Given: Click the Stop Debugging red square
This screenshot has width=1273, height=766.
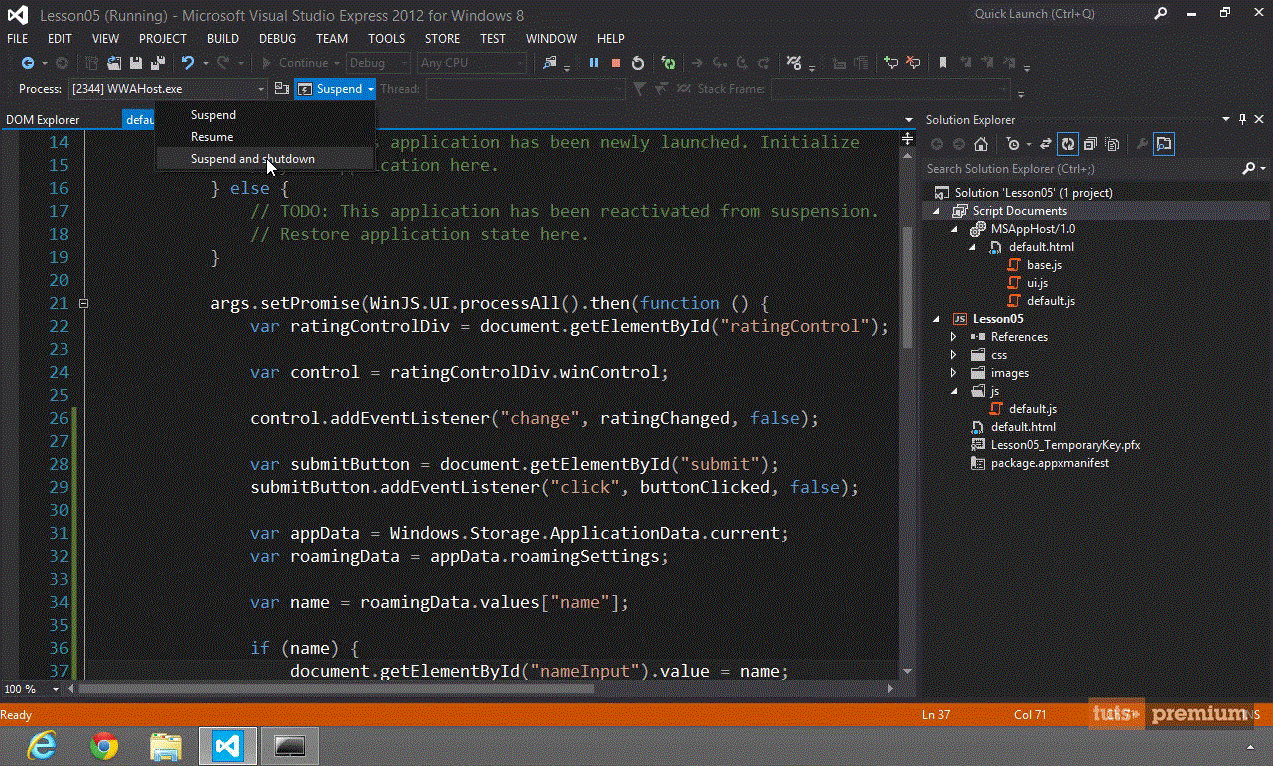Looking at the screenshot, I should click(x=616, y=63).
